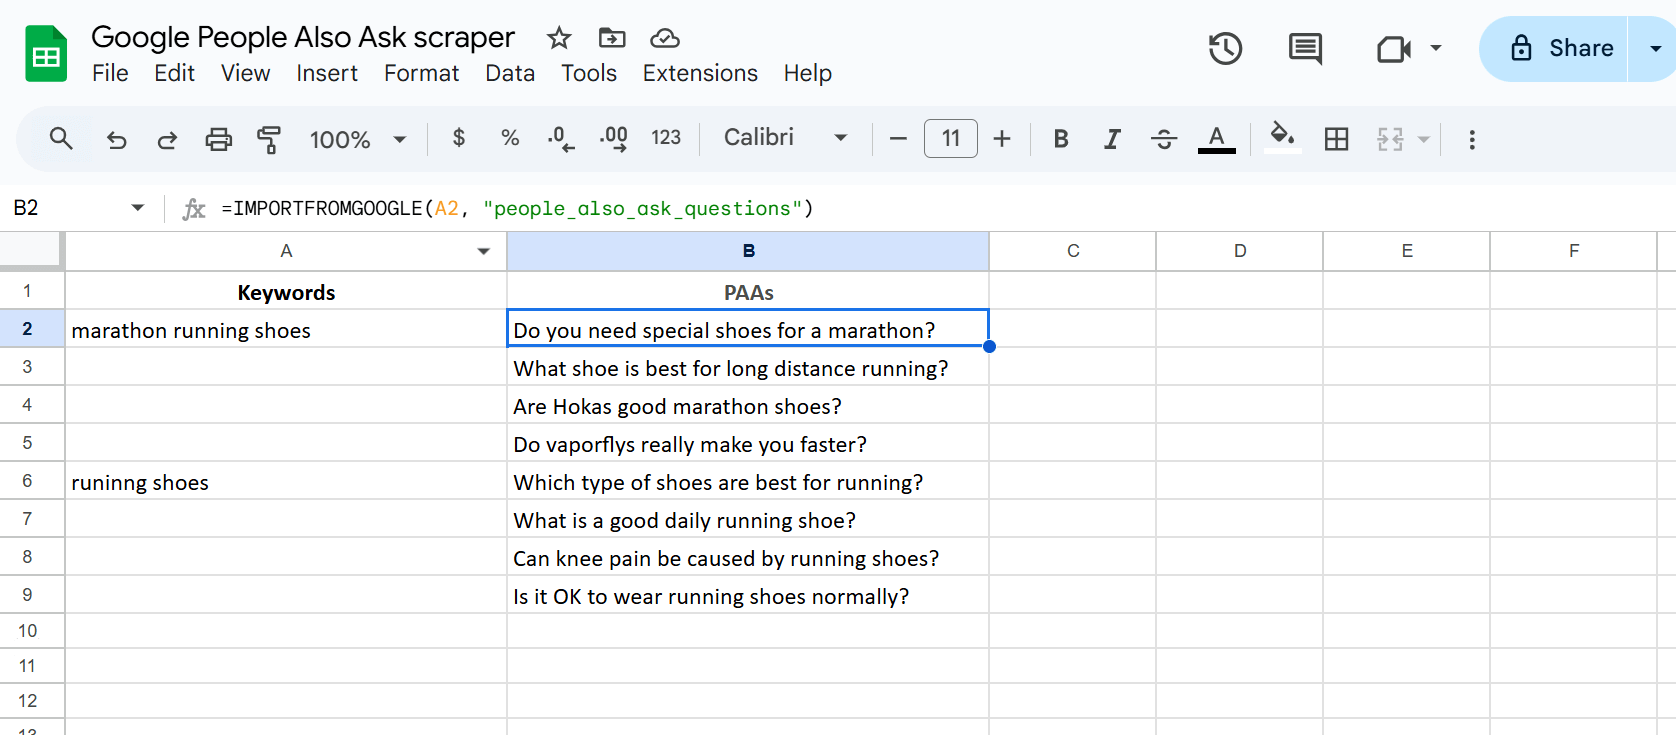The height and width of the screenshot is (735, 1676).
Task: Open the column A filter dropdown arrow
Action: [484, 251]
